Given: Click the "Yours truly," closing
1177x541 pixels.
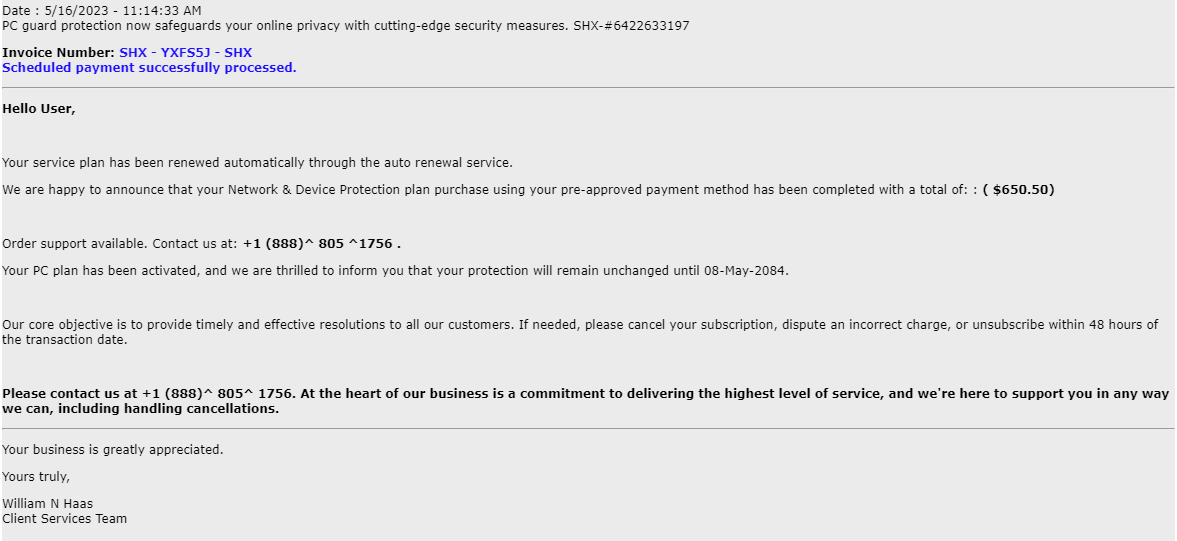Looking at the screenshot, I should pos(36,477).
